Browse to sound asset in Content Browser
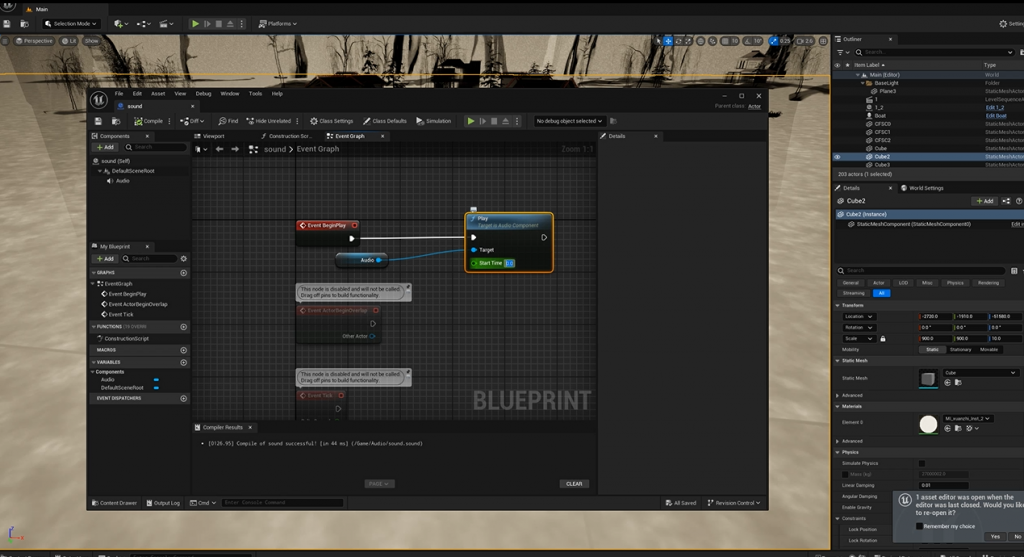1024x557 pixels. coord(116,121)
